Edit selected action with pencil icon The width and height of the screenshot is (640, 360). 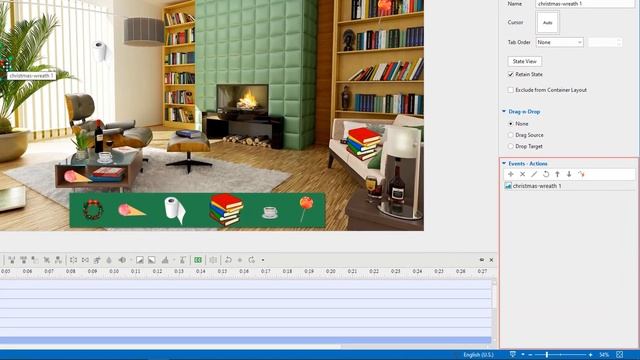tap(534, 174)
